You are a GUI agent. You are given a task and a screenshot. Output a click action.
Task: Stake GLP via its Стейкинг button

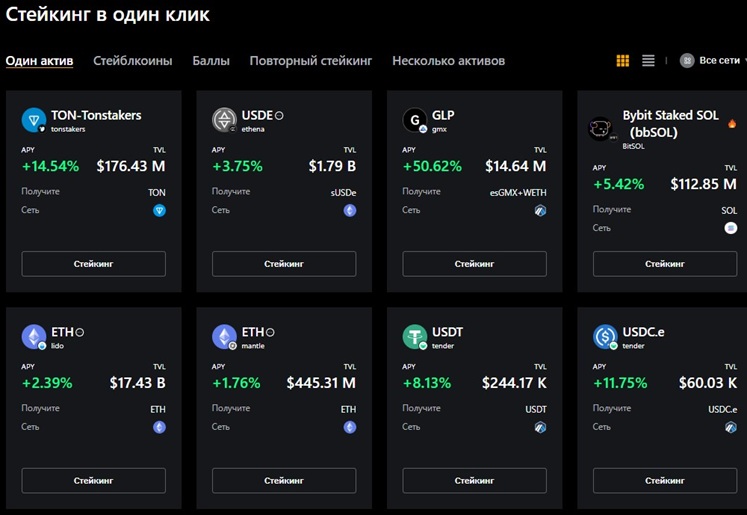pos(474,263)
